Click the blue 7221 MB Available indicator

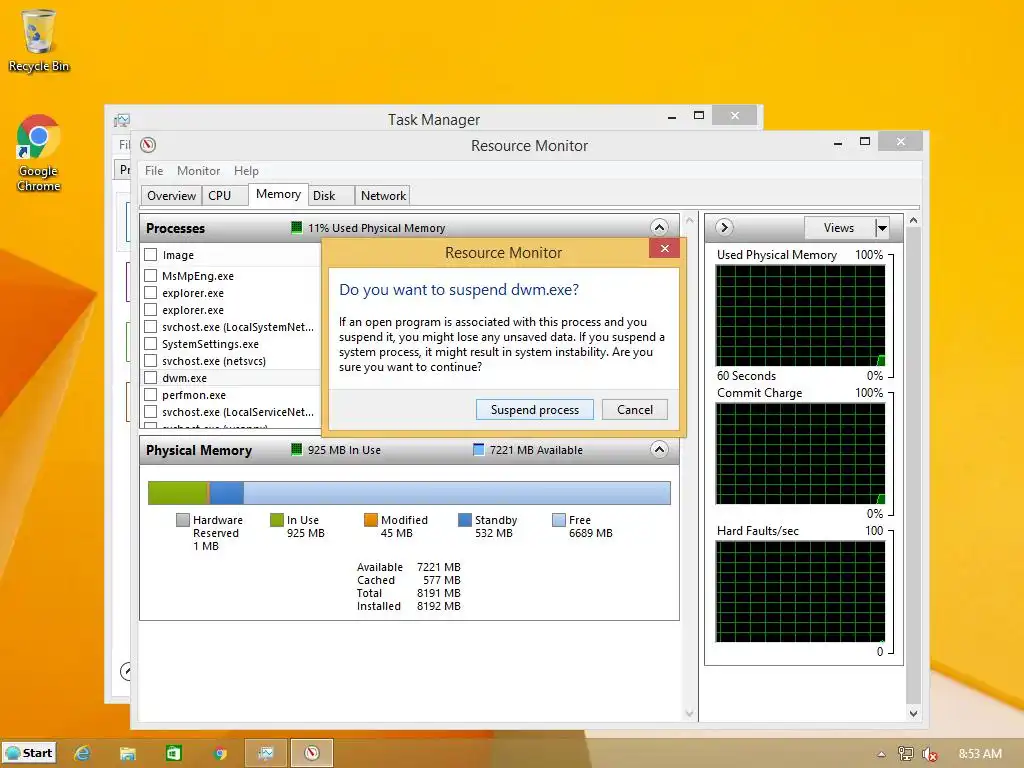point(479,449)
